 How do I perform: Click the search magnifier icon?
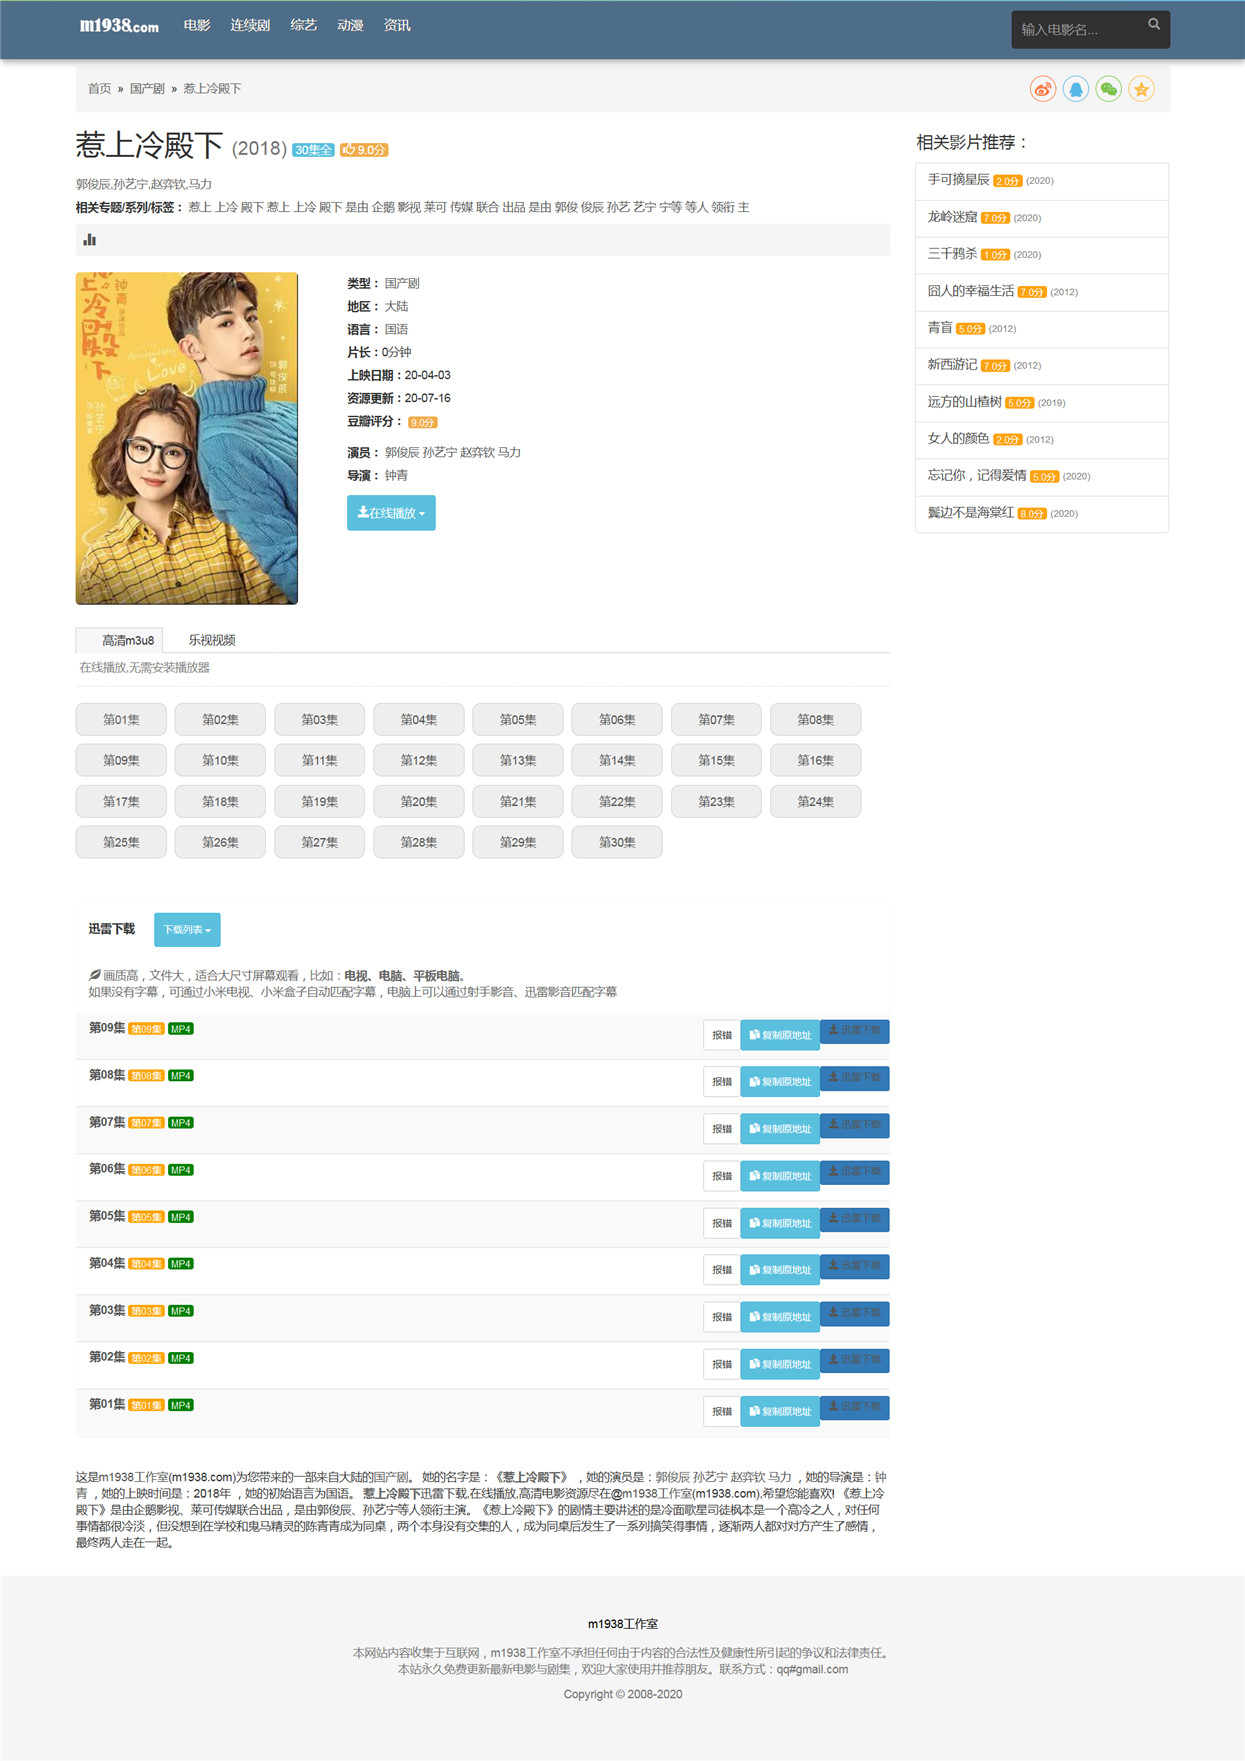(1154, 24)
